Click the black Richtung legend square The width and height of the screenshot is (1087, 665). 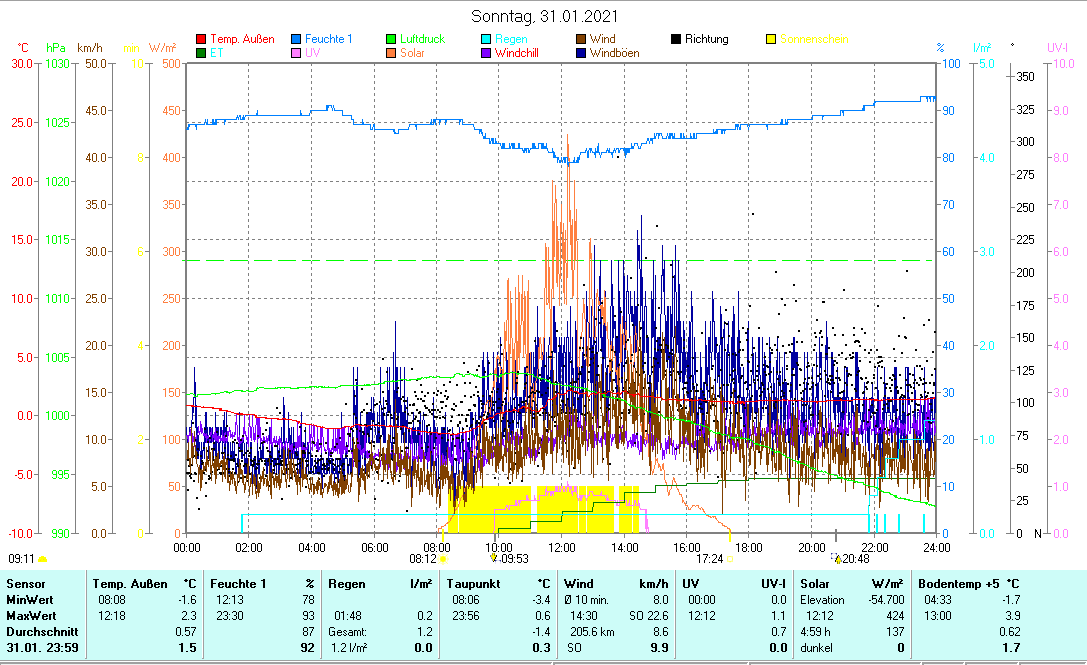(x=676, y=40)
